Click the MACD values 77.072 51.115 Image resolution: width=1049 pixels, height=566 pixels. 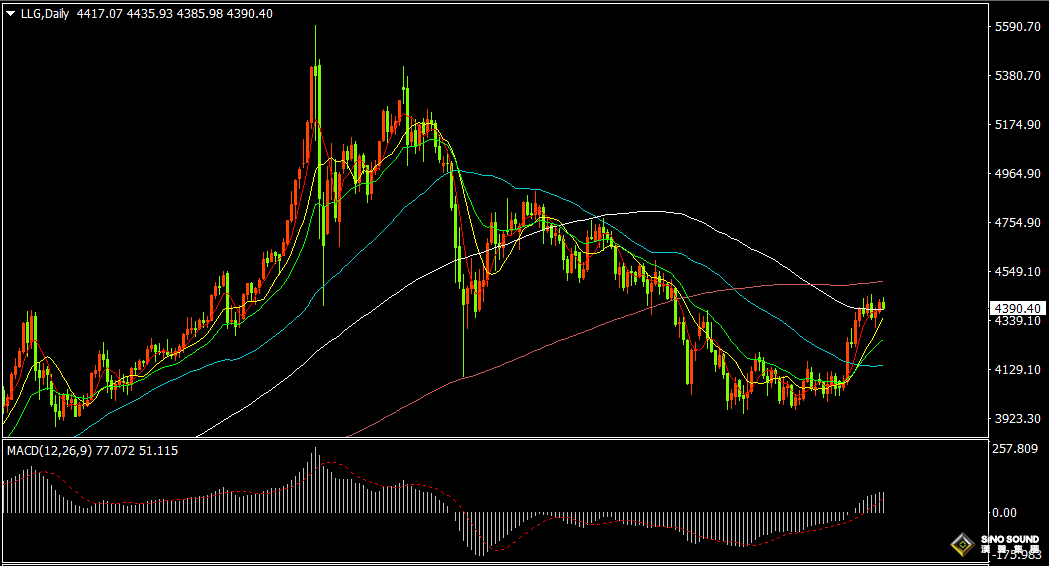point(137,451)
